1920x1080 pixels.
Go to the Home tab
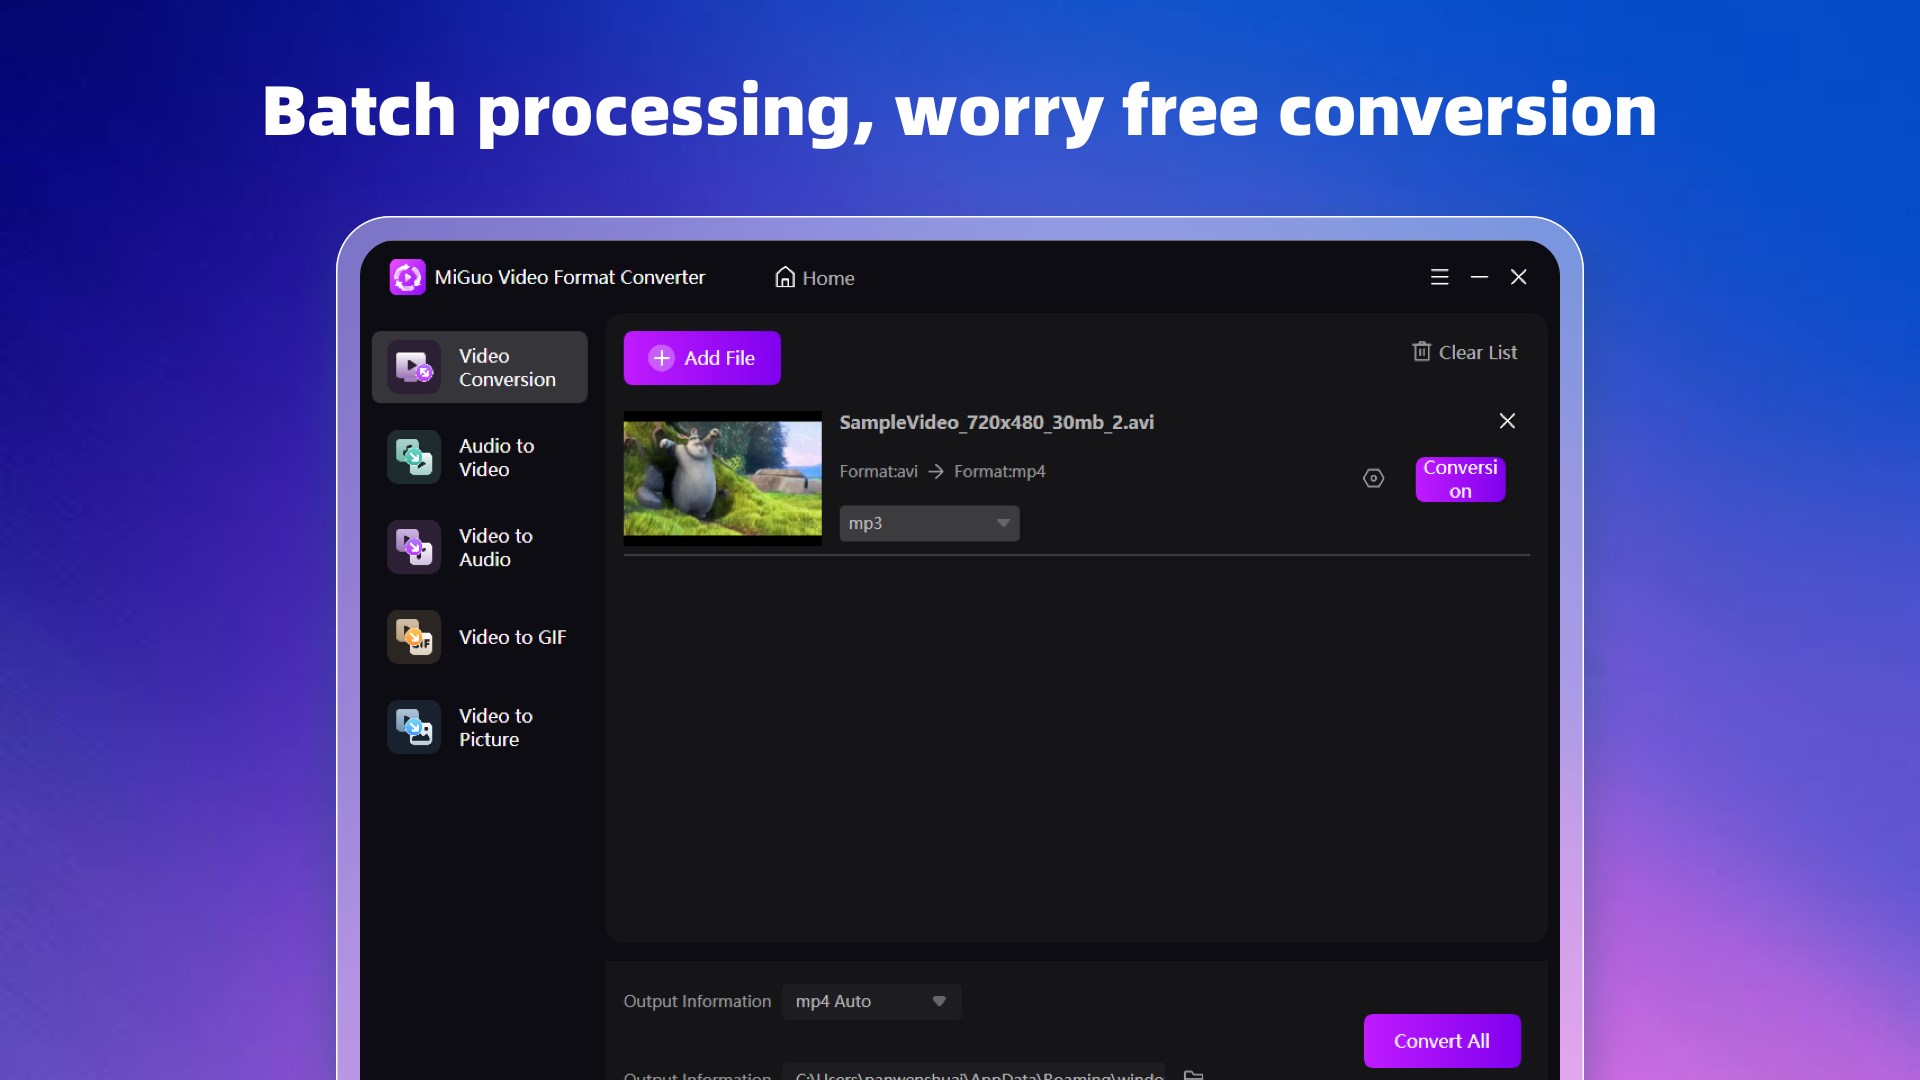click(x=815, y=278)
